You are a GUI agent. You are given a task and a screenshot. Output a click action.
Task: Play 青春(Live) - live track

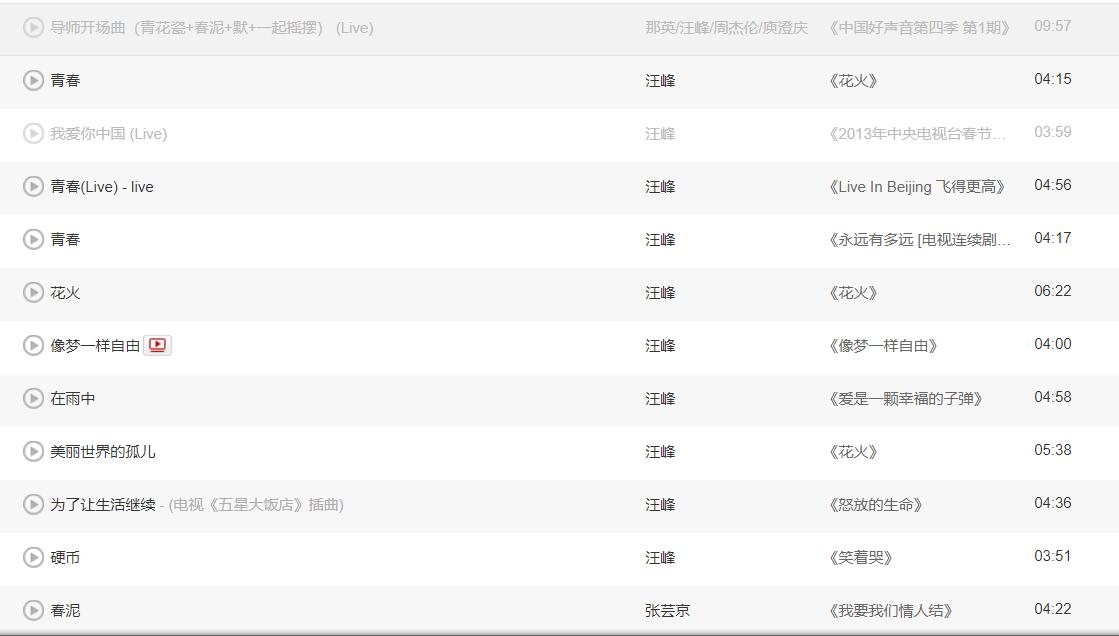click(33, 186)
